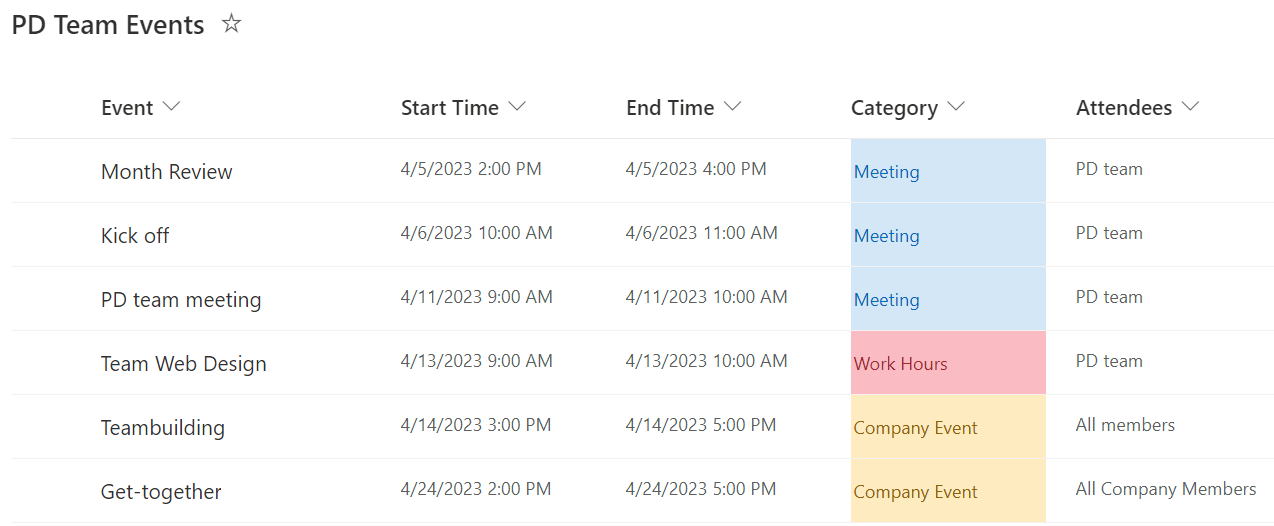The width and height of the screenshot is (1274, 526).
Task: Open the Teambuilding event
Action: pyautogui.click(x=162, y=428)
